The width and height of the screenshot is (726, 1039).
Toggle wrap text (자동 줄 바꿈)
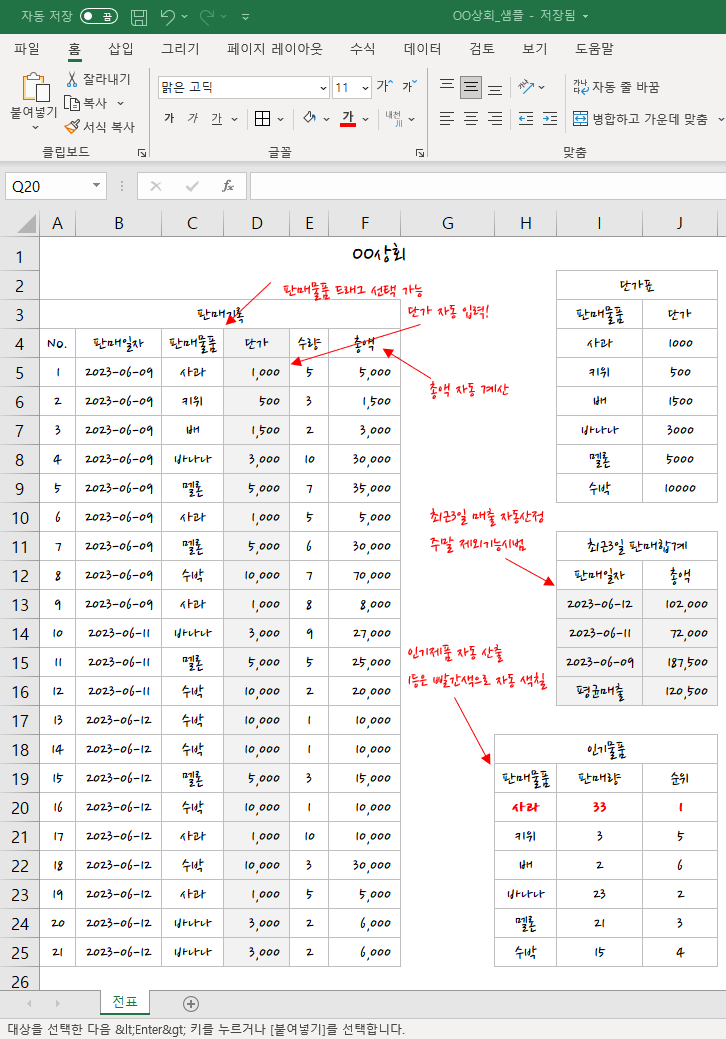[615, 87]
